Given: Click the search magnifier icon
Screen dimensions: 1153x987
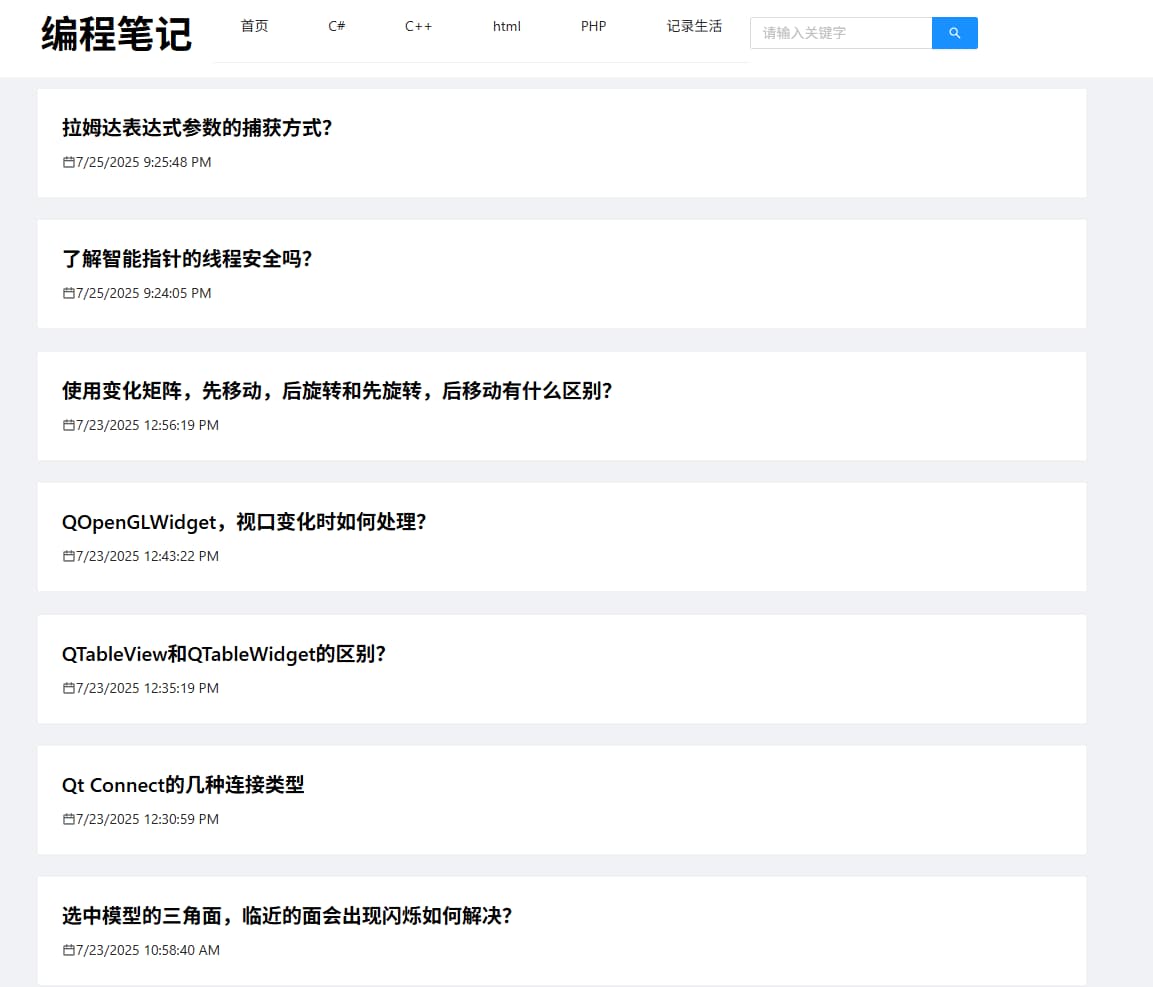Looking at the screenshot, I should point(954,33).
